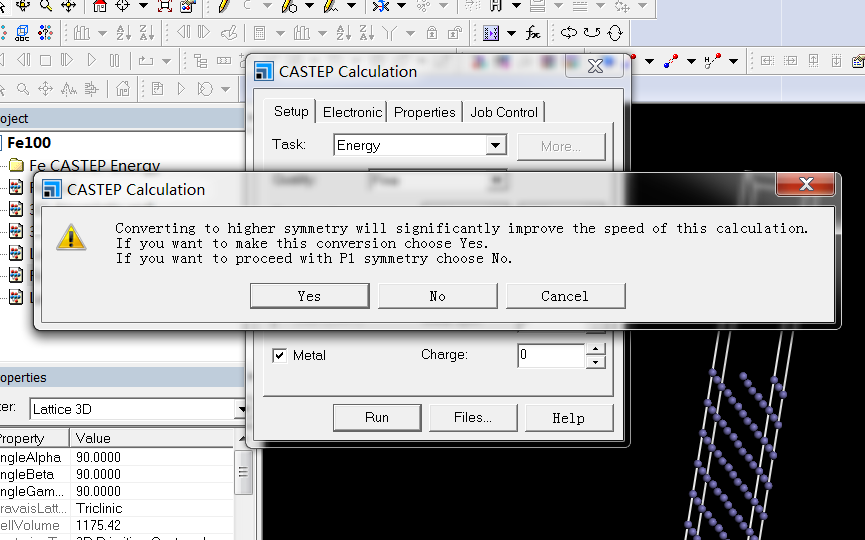Close the symmetry warning dialog with red X
Image resolution: width=865 pixels, height=540 pixels.
[x=806, y=184]
